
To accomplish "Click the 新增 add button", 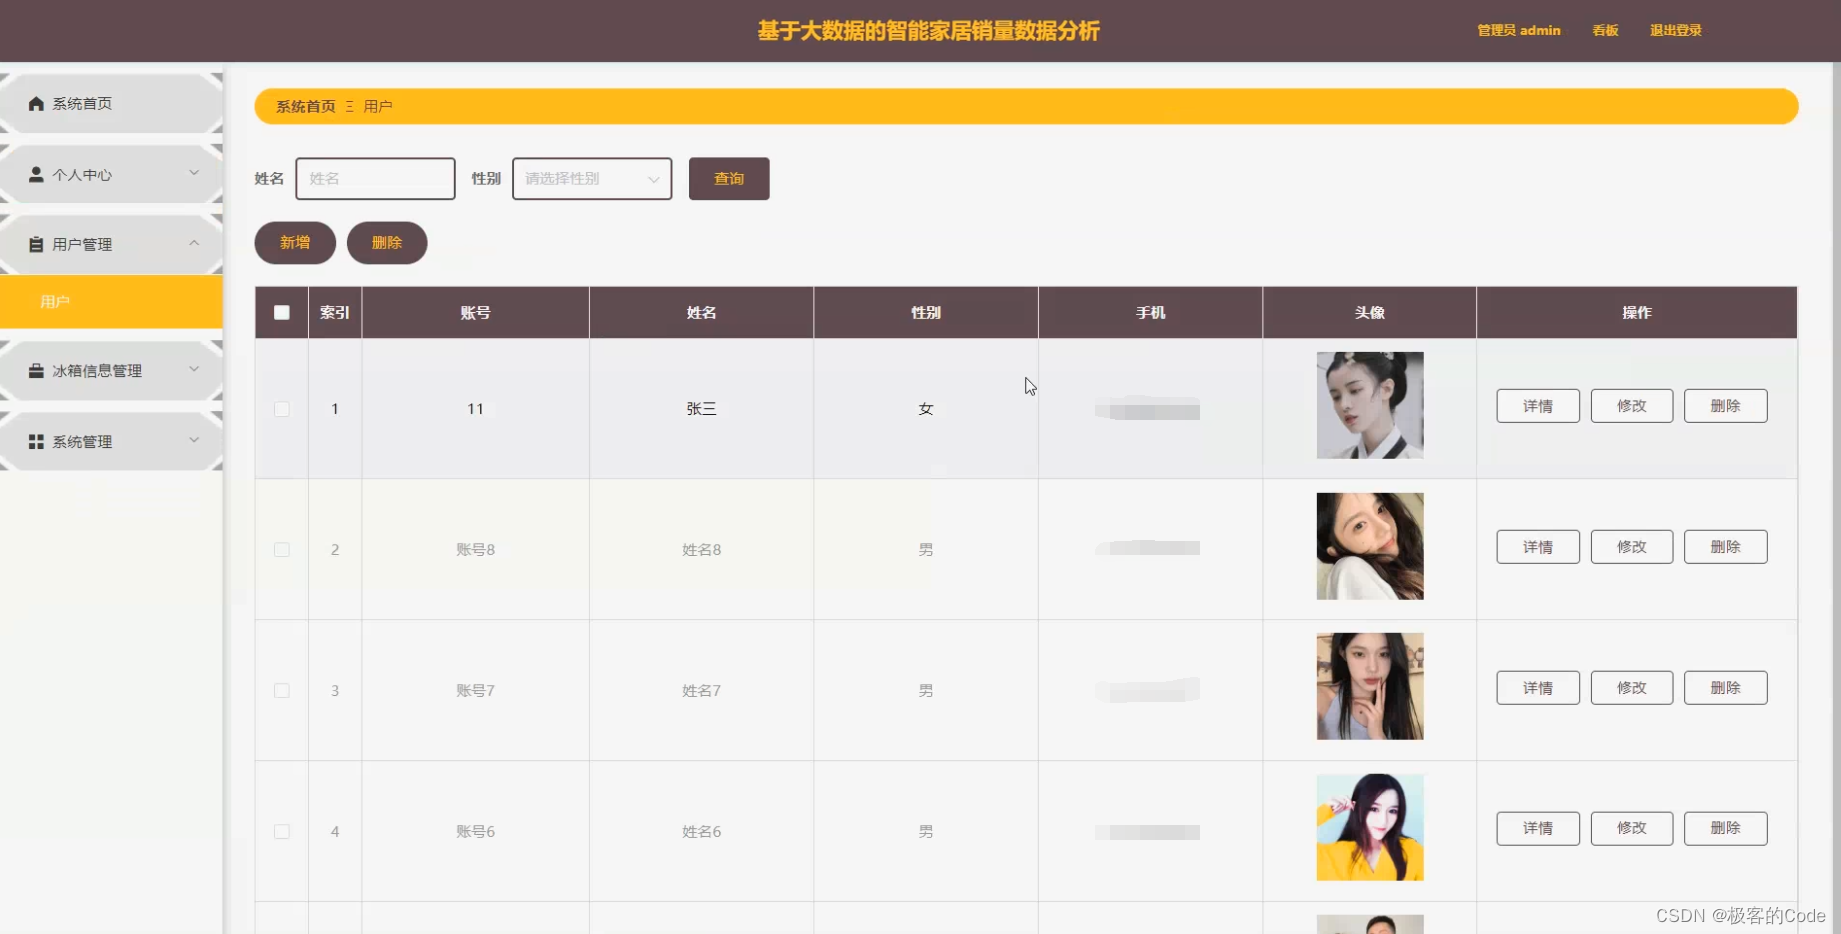I will tap(295, 243).
